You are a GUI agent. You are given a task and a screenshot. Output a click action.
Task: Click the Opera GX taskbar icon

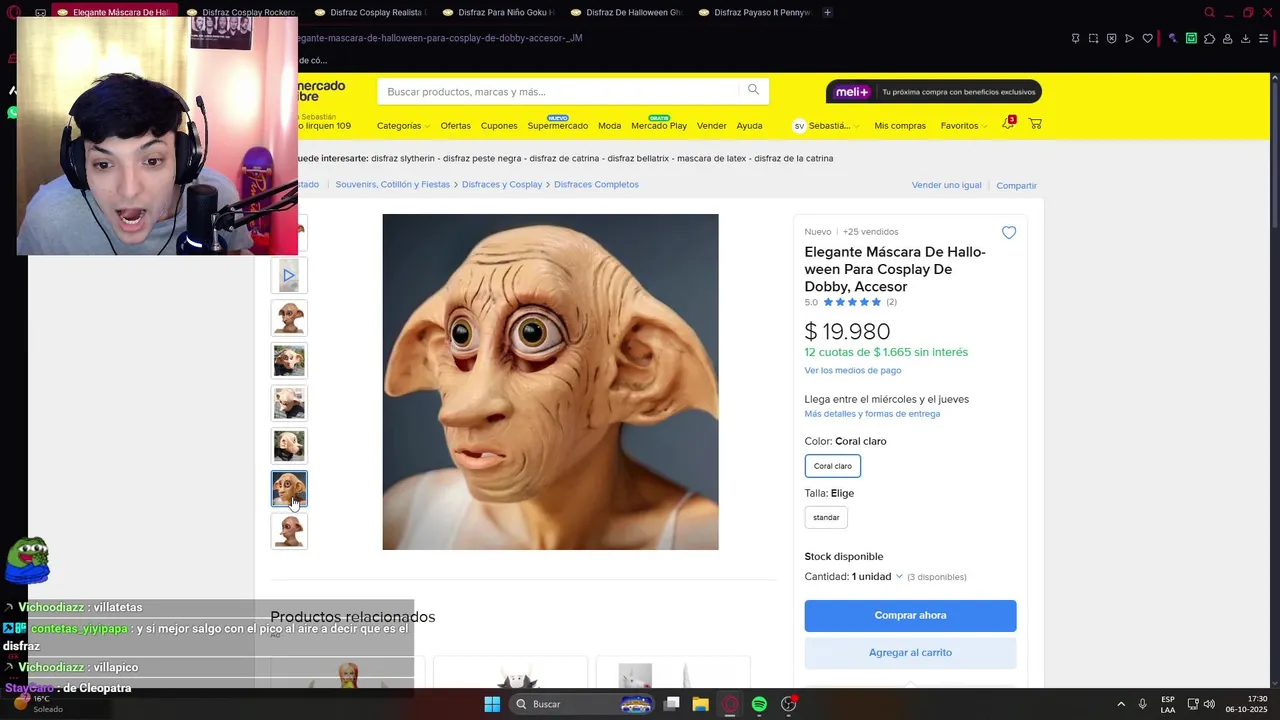click(x=730, y=704)
